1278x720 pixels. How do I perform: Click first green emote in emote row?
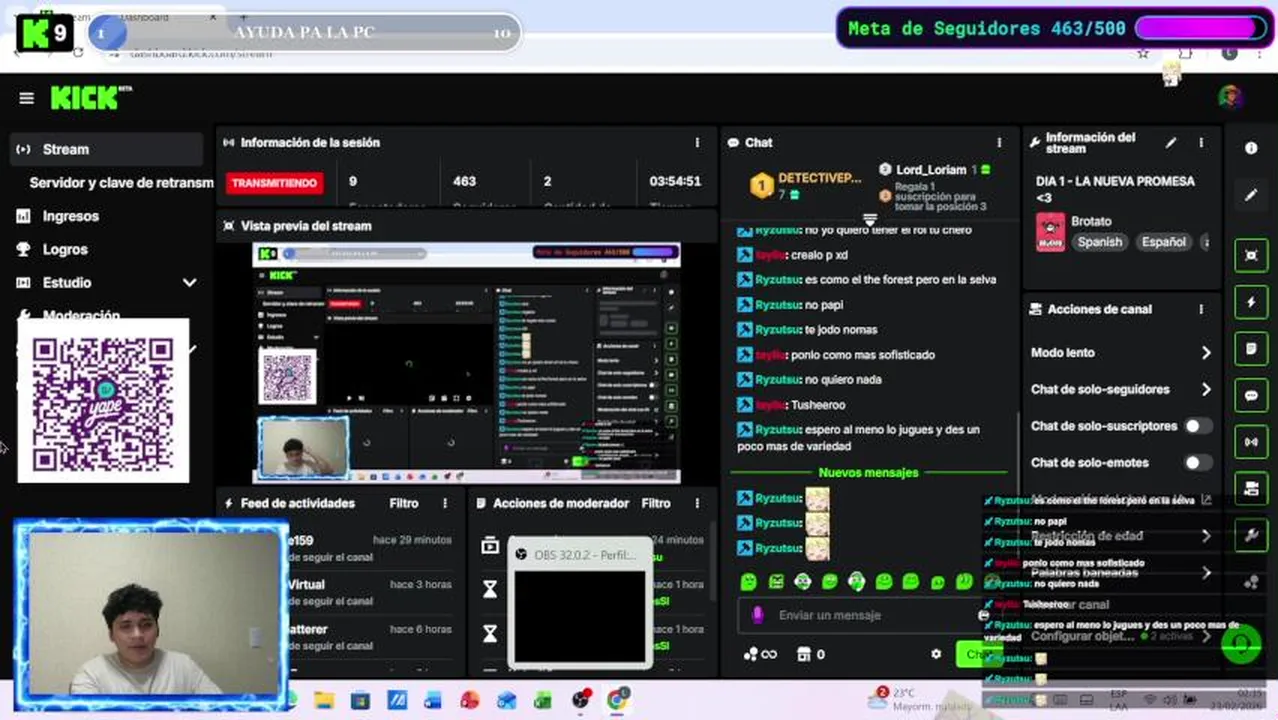[x=748, y=581]
